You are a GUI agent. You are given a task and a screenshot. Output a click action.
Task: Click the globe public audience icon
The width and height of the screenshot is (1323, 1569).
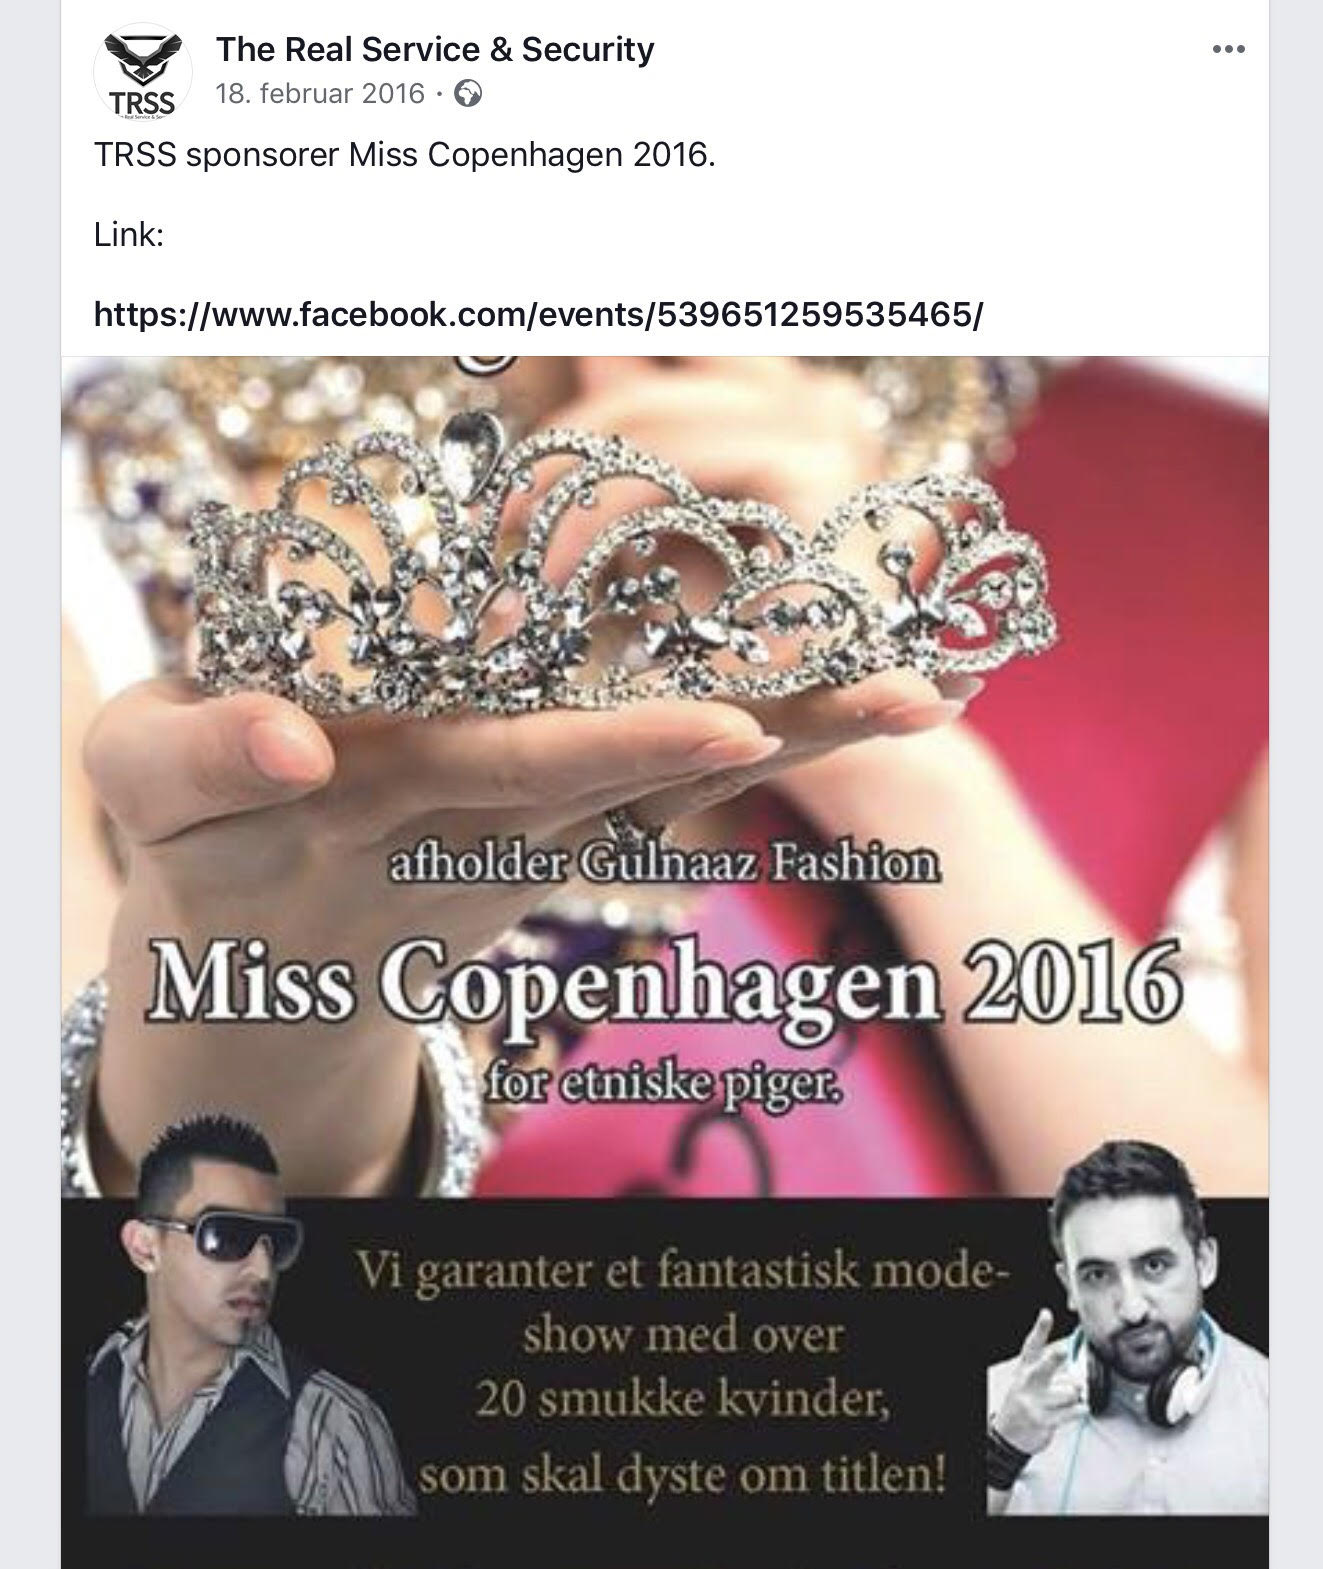pos(468,94)
